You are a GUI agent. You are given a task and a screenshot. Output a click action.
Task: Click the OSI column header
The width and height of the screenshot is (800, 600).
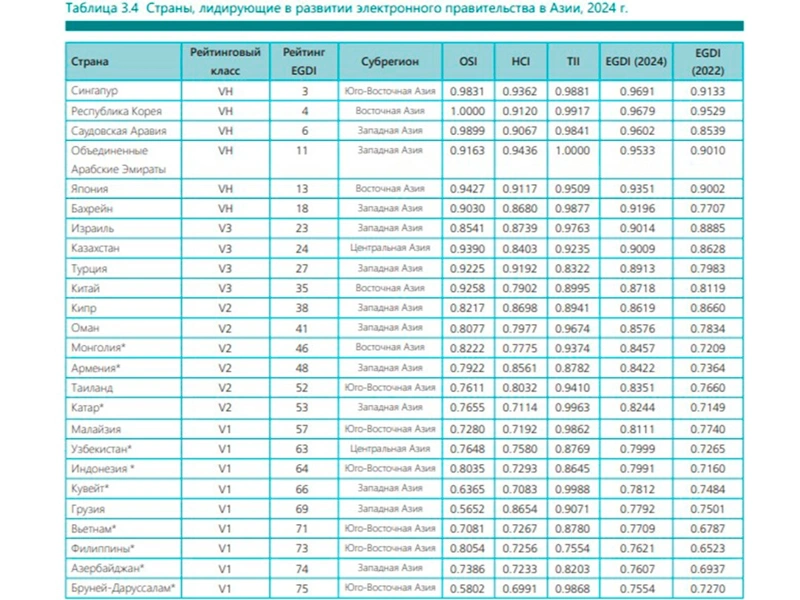[468, 61]
